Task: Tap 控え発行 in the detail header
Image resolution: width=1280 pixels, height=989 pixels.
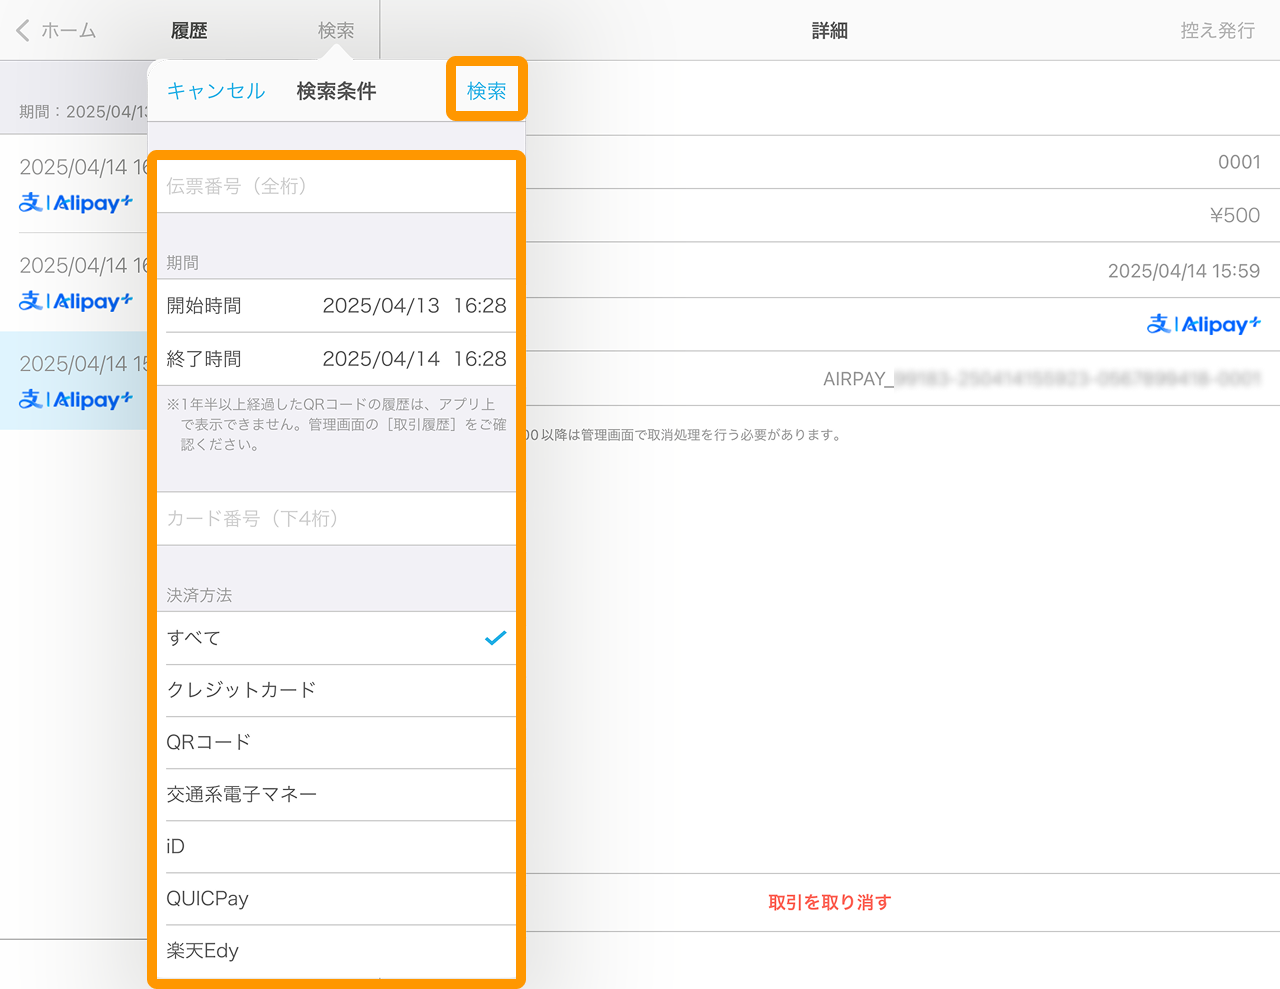Action: tap(1217, 31)
